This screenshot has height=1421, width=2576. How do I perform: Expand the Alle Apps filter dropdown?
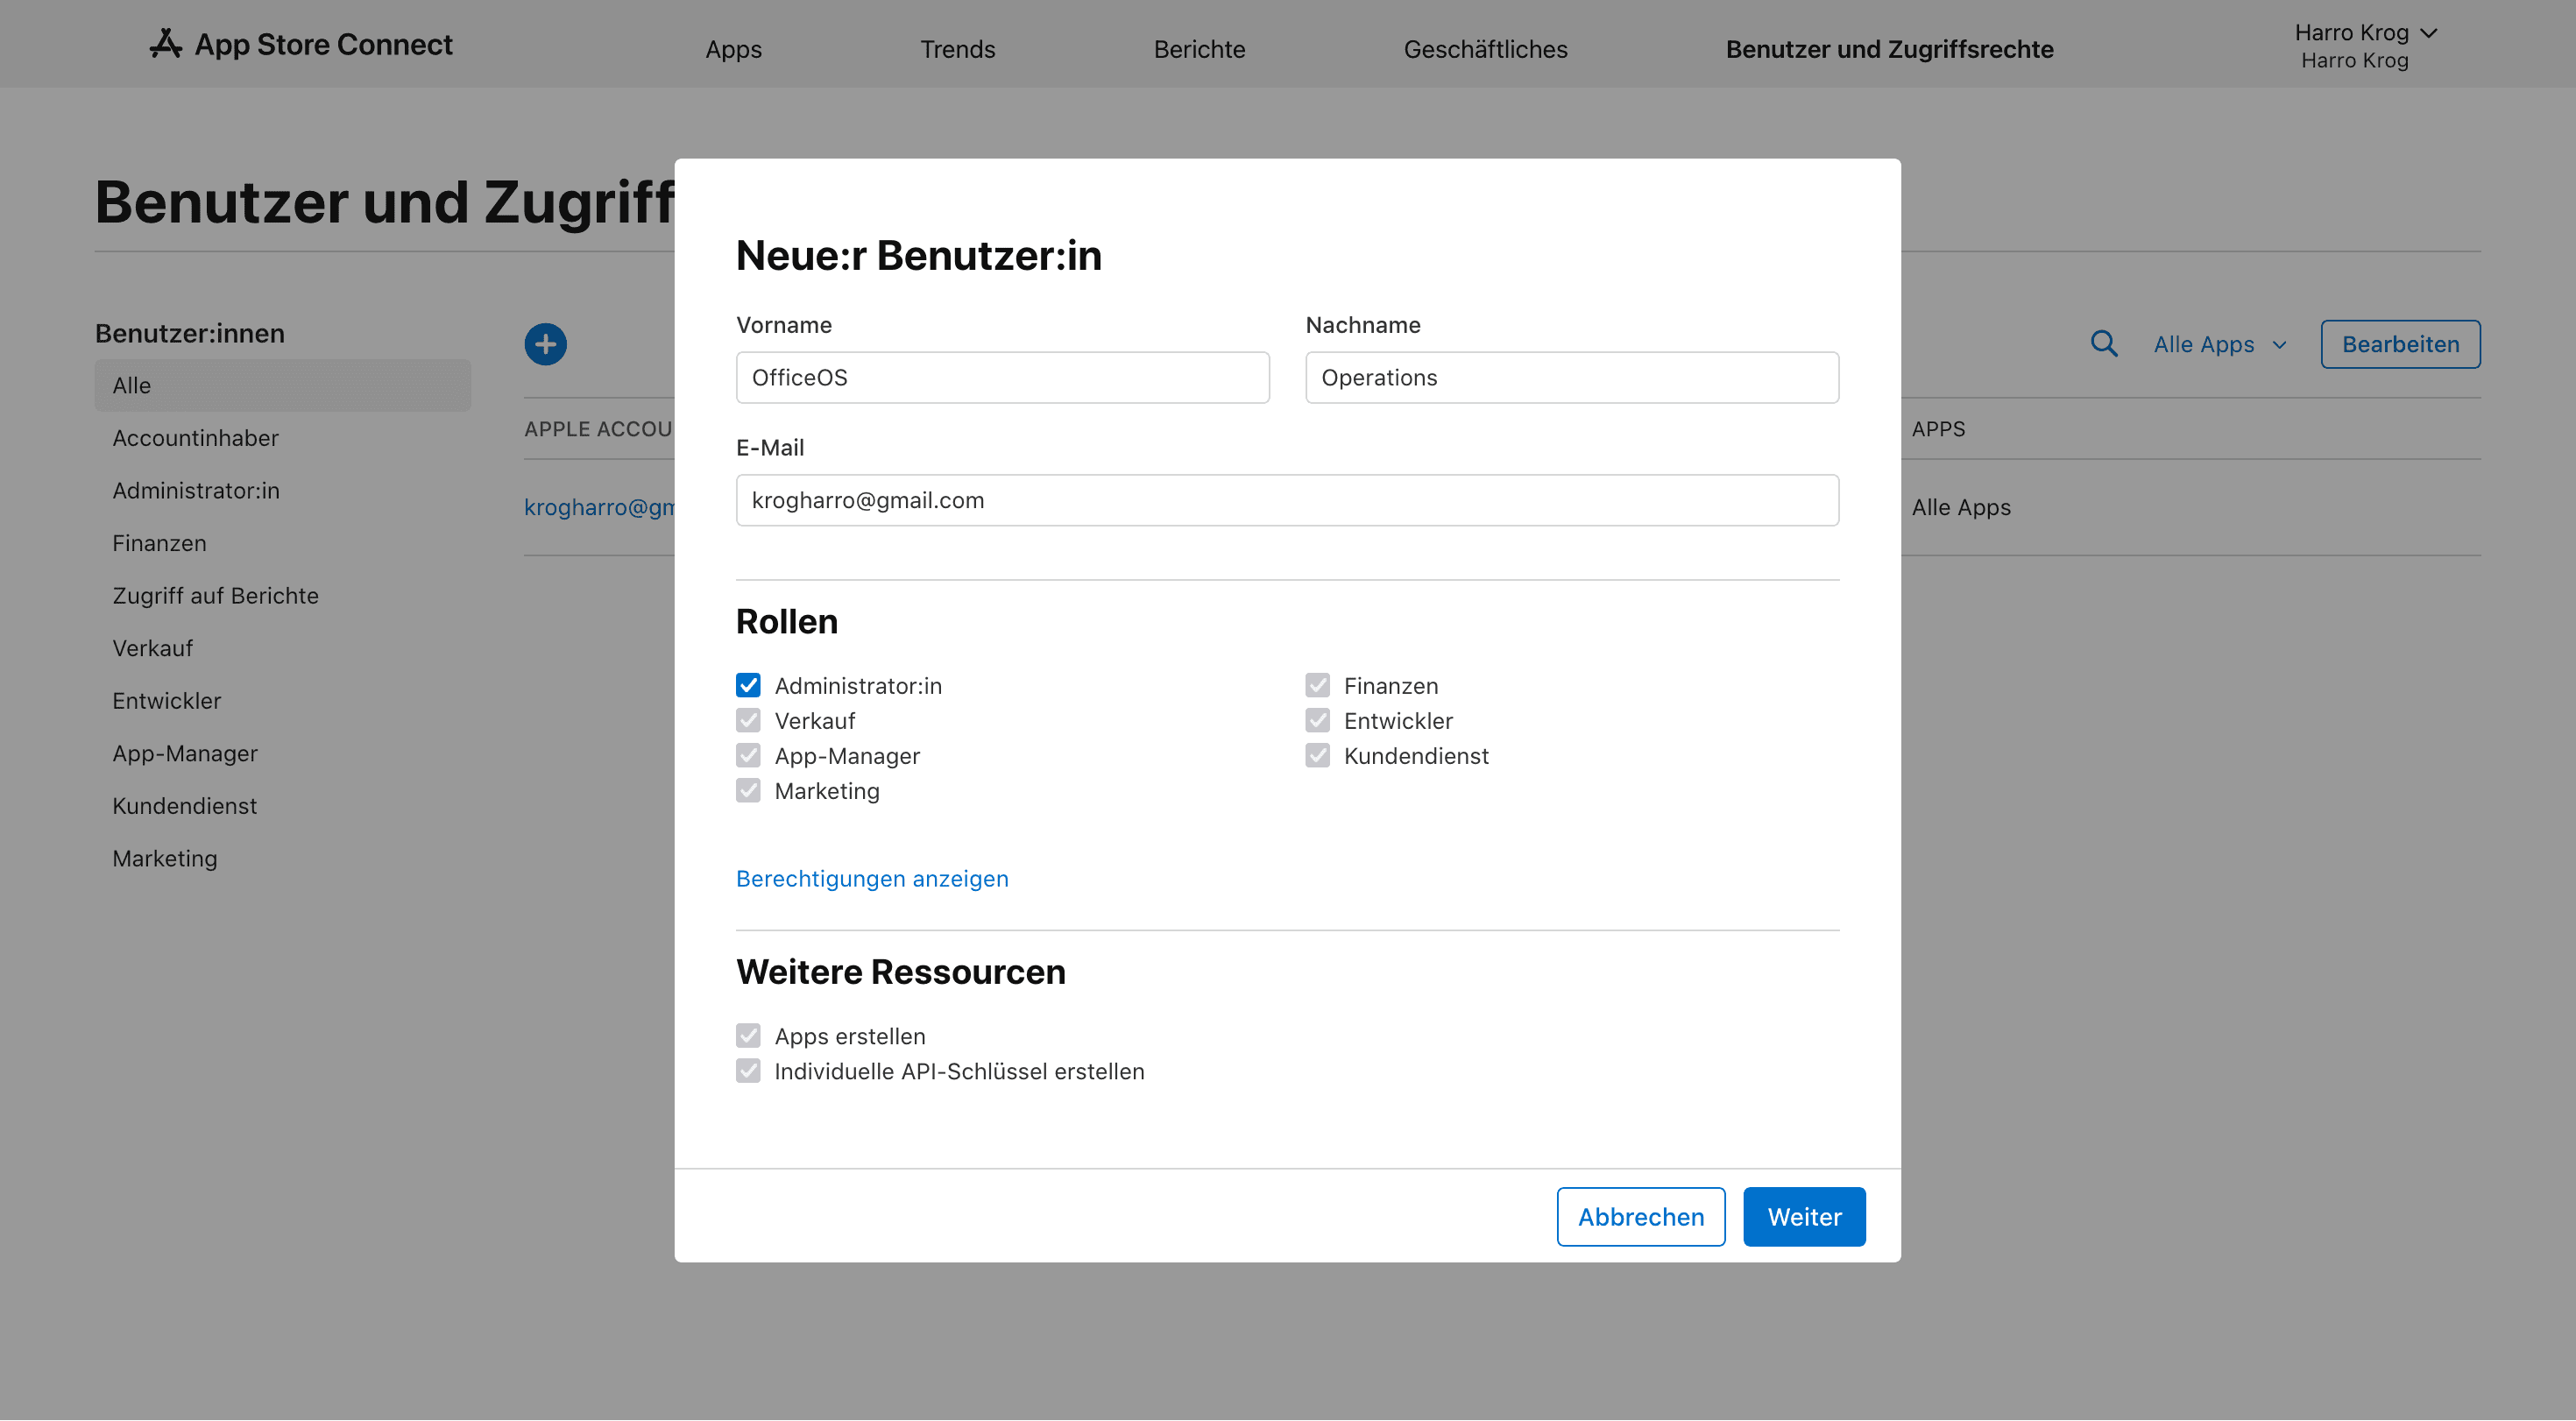click(2220, 344)
